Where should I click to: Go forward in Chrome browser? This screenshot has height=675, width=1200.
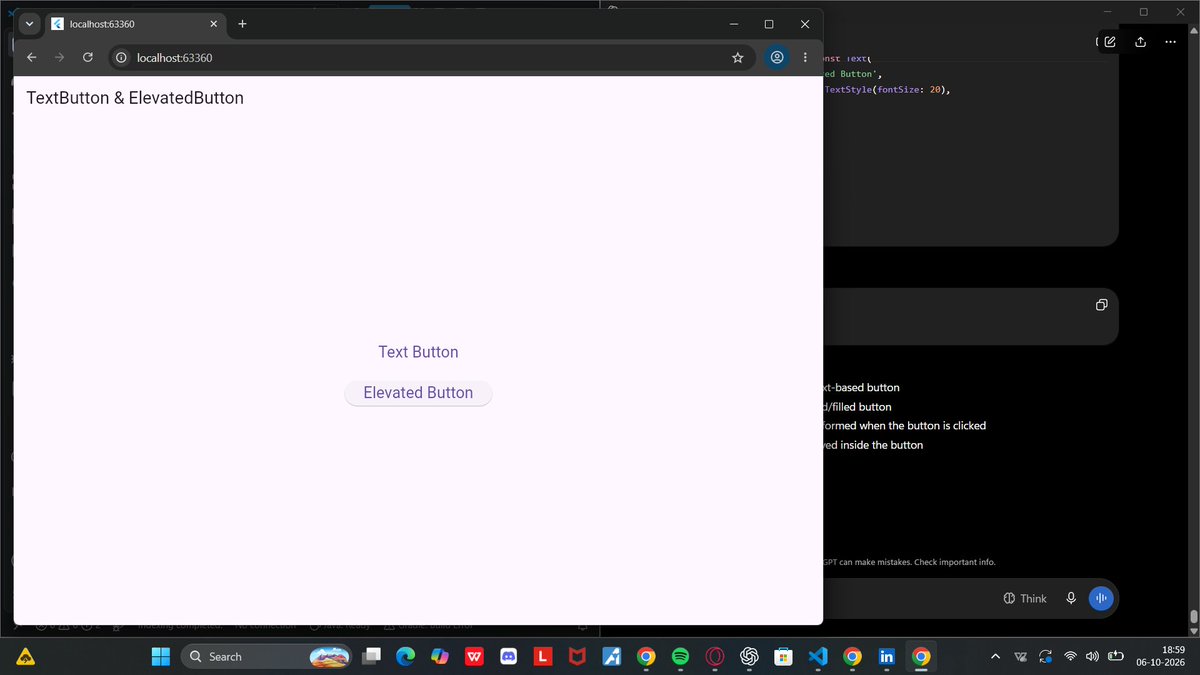coord(60,58)
